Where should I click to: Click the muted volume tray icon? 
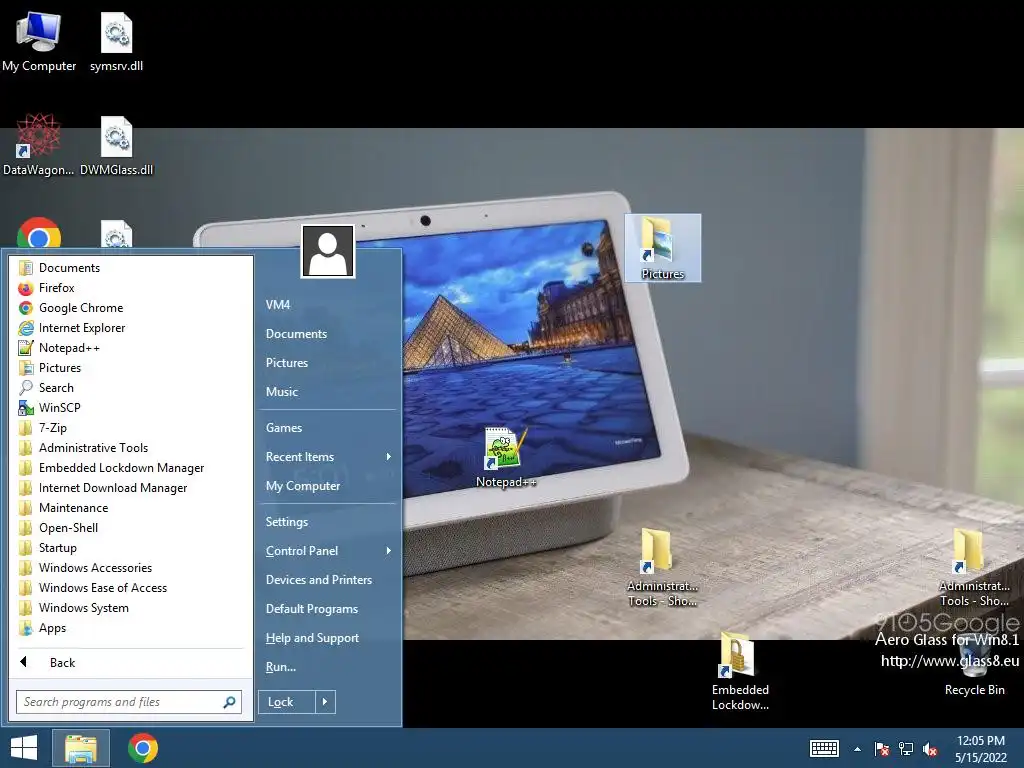(931, 749)
